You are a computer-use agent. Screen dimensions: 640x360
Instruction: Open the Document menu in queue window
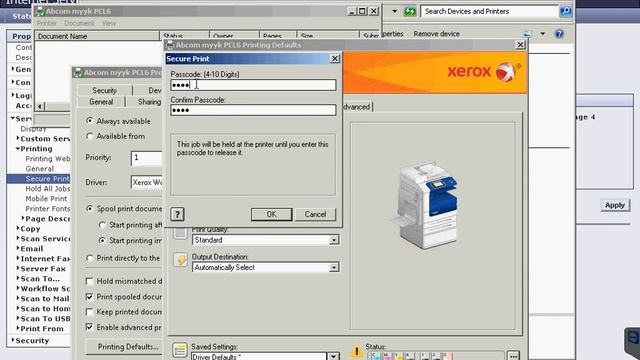(x=79, y=23)
